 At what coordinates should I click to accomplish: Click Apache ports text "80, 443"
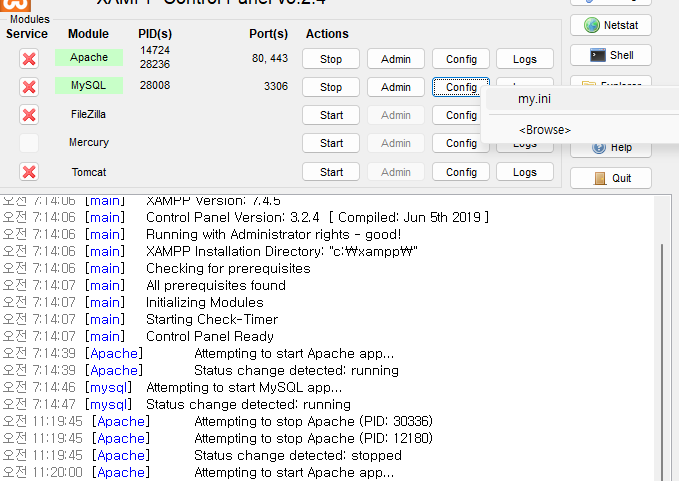point(270,58)
